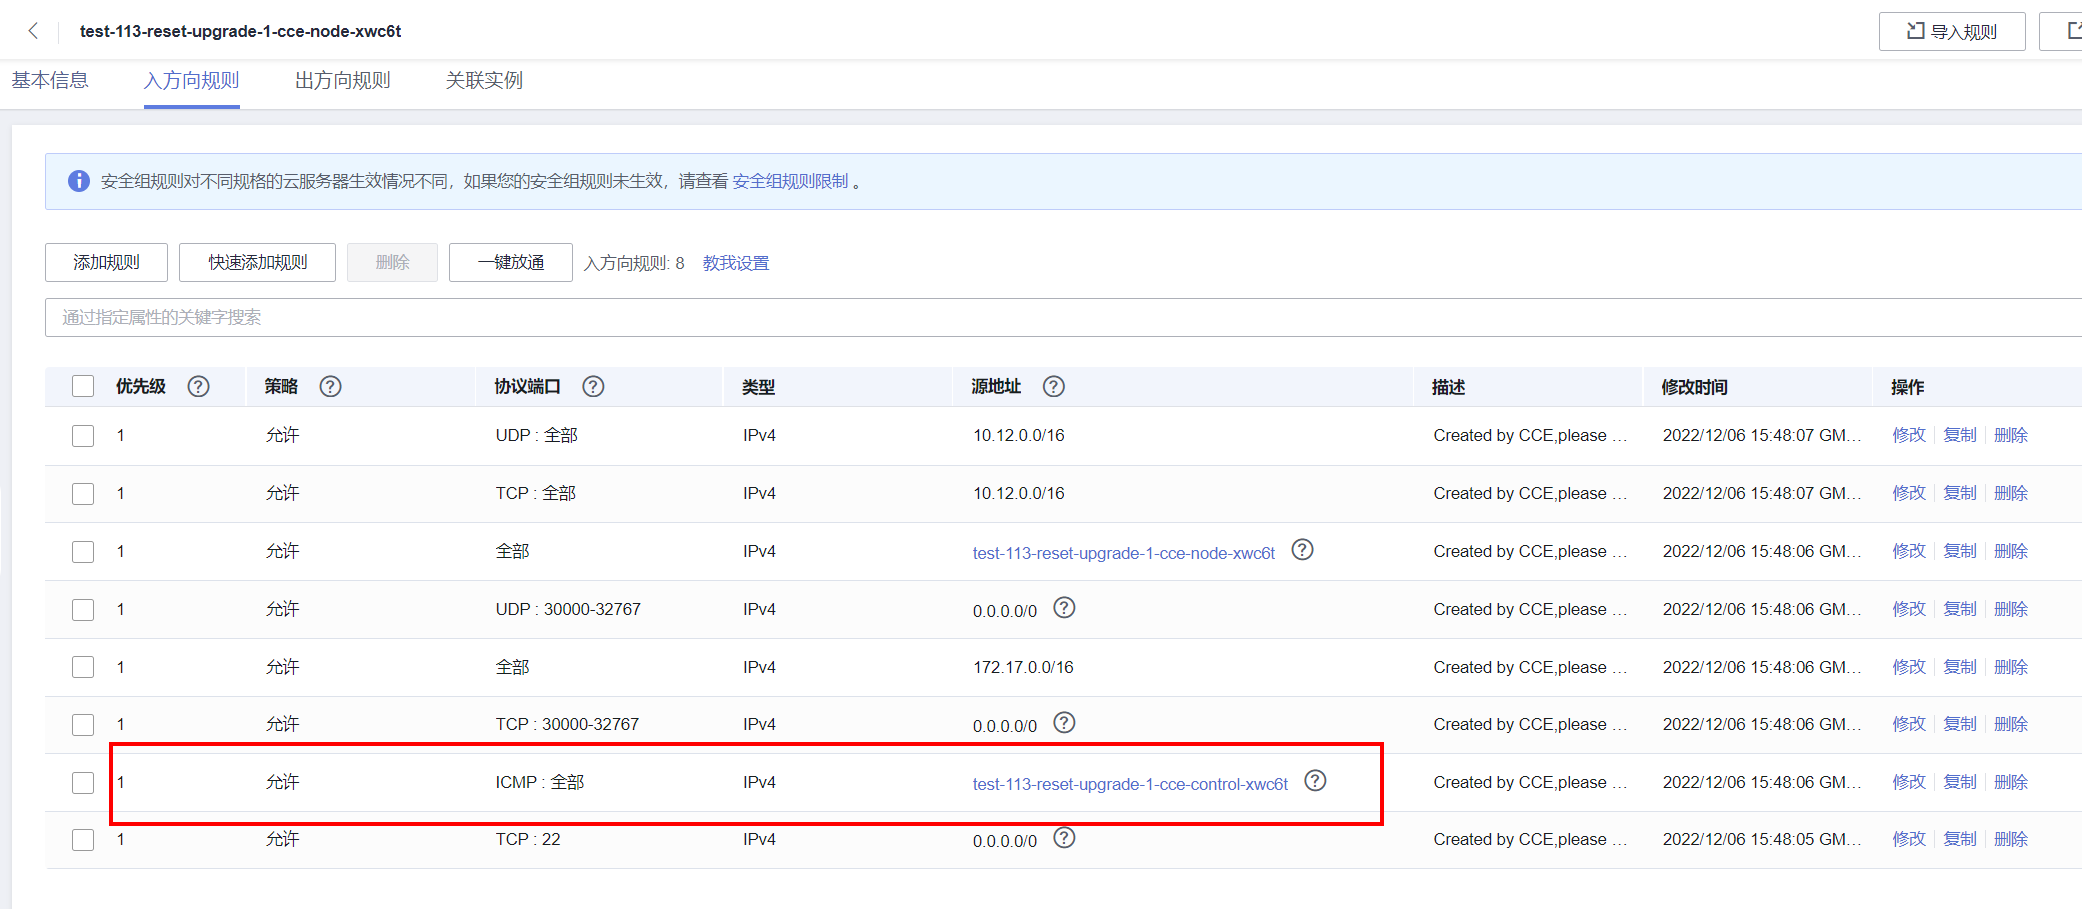This screenshot has width=2082, height=909.
Task: Click help icon in UDP 30000-32767 row
Action: click(x=1064, y=608)
